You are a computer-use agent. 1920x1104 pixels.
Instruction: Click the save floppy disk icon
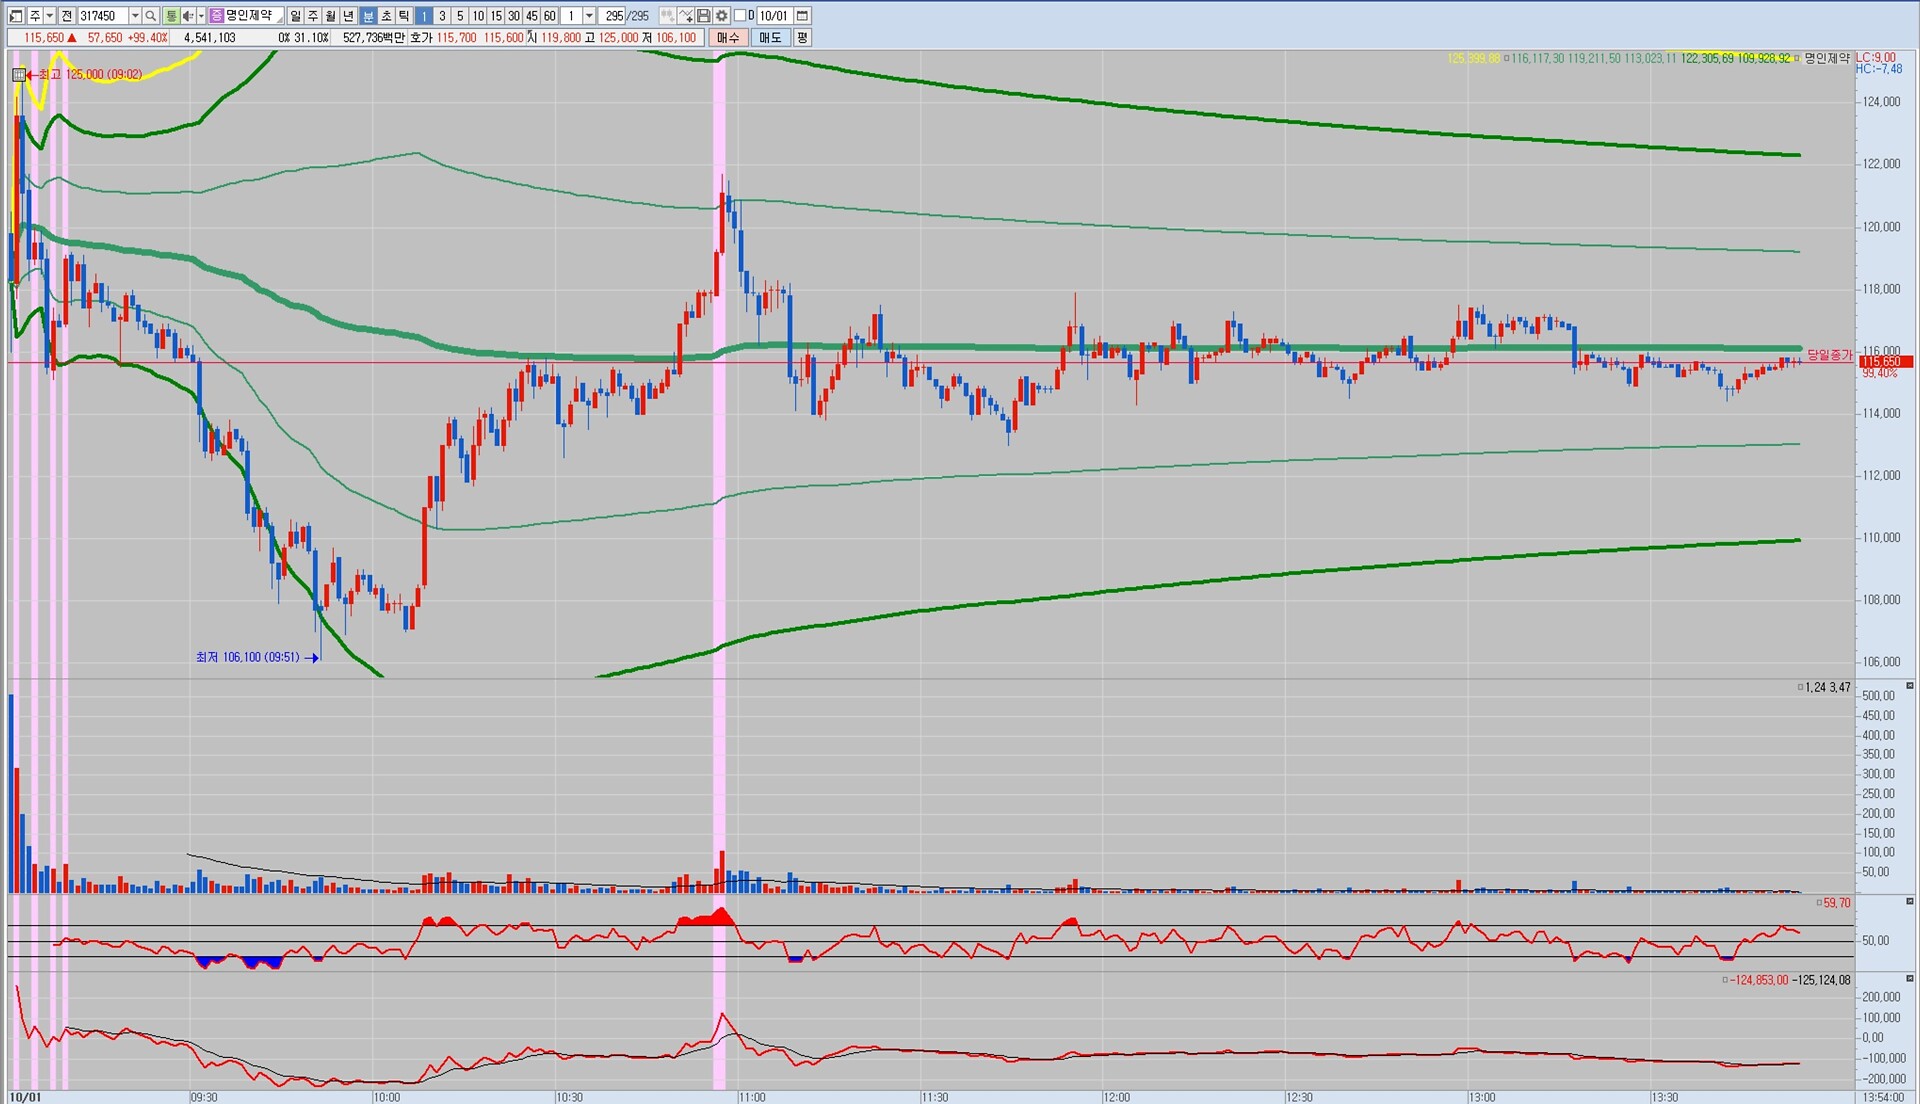(704, 16)
